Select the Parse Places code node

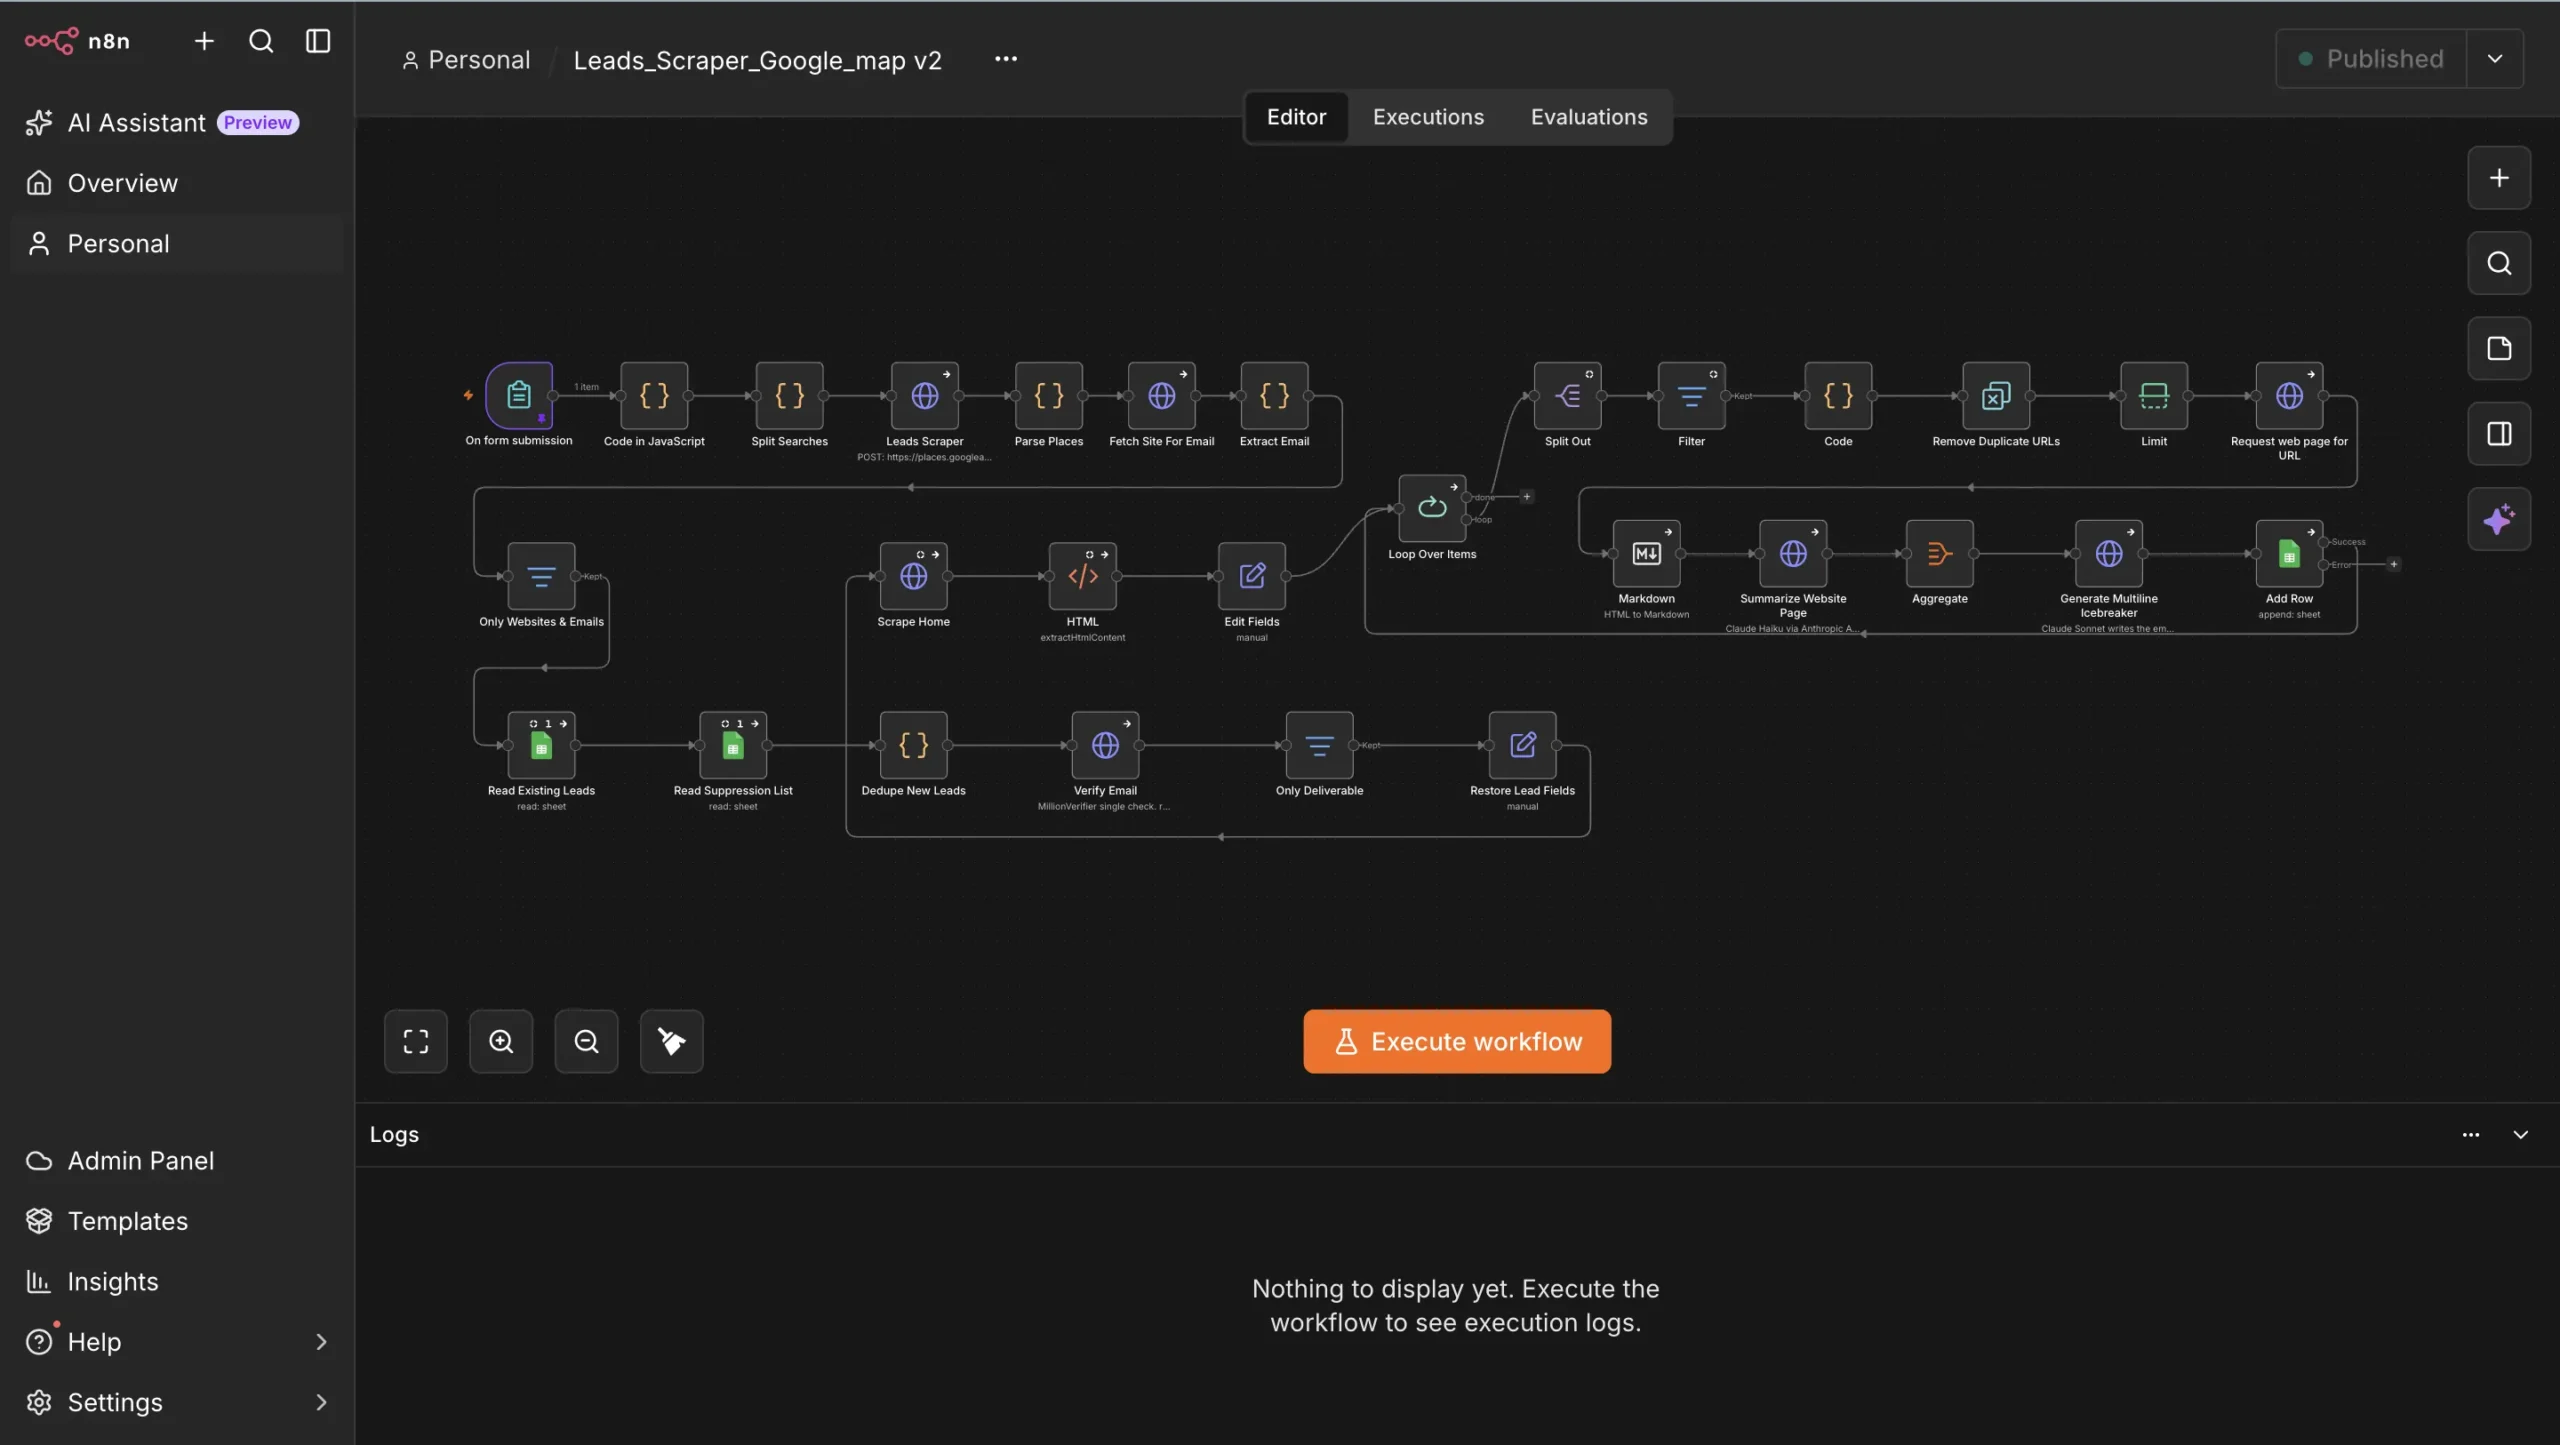point(1048,395)
